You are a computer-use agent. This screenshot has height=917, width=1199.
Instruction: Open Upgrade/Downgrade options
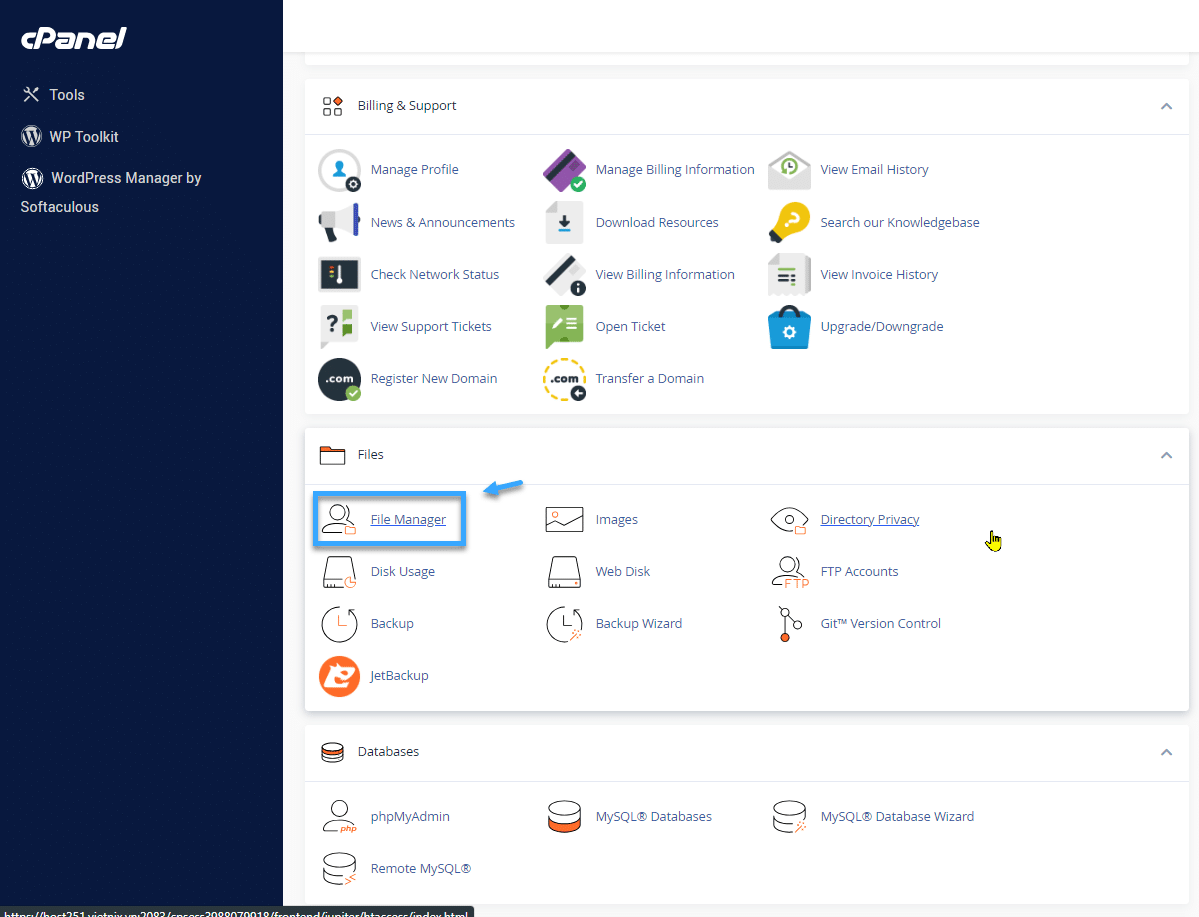882,326
